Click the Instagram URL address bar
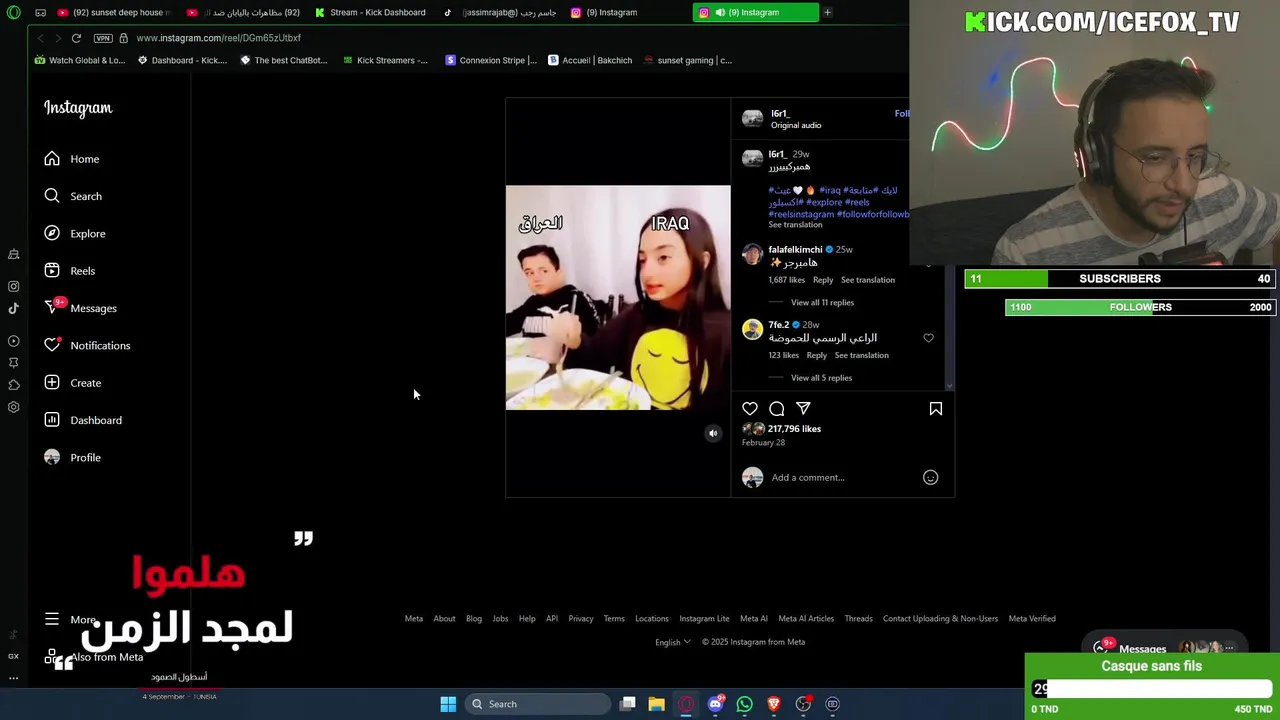This screenshot has height=720, width=1280. (x=218, y=38)
